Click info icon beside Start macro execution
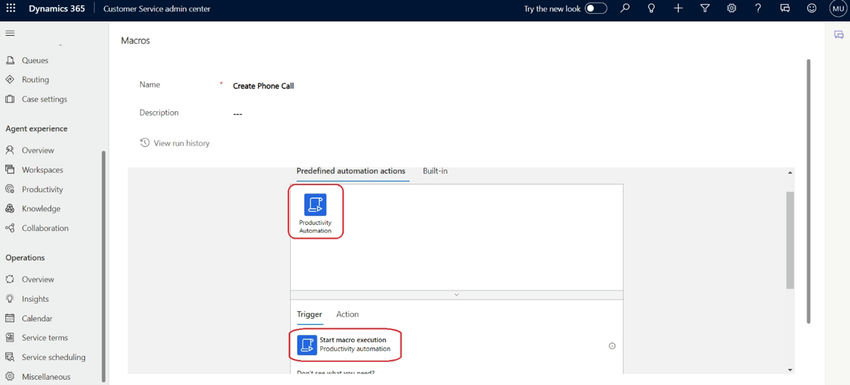The height and width of the screenshot is (385, 850). 612,346
